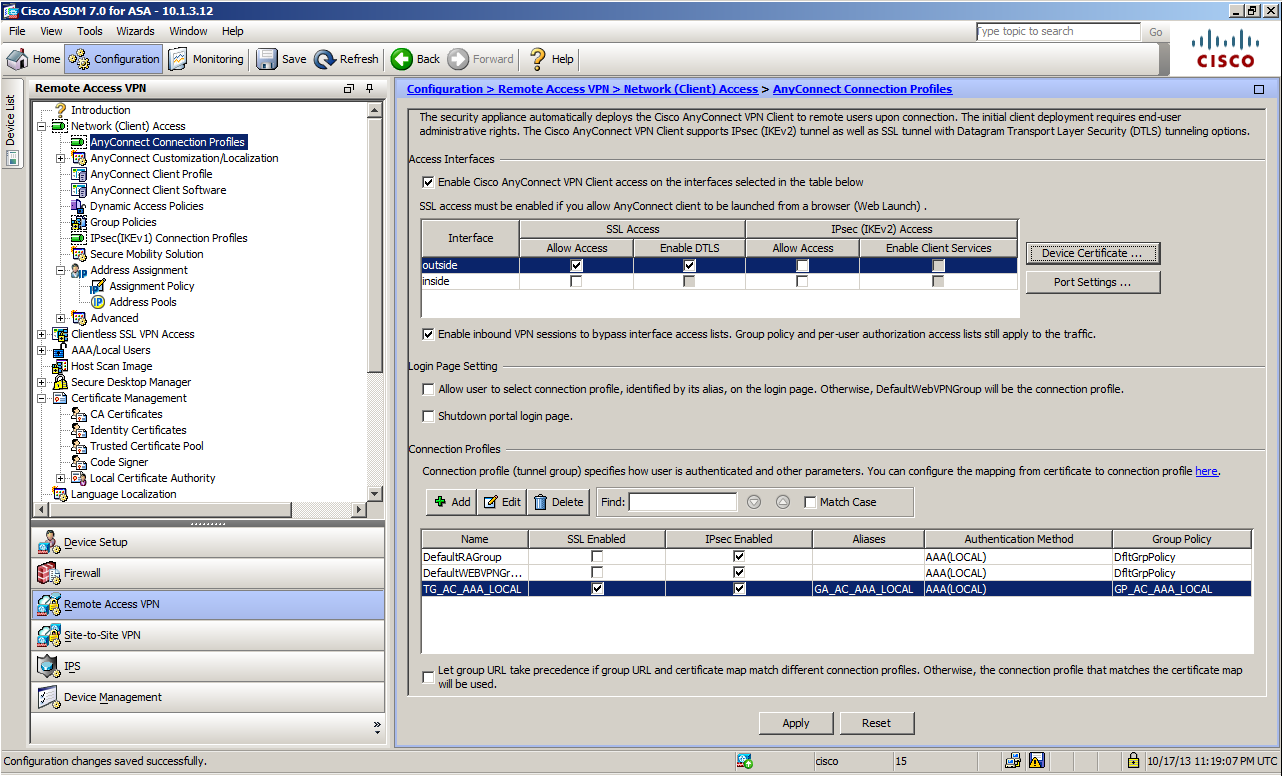1282x776 pixels.
Task: Click Device Certificate button
Action: pos(1092,253)
